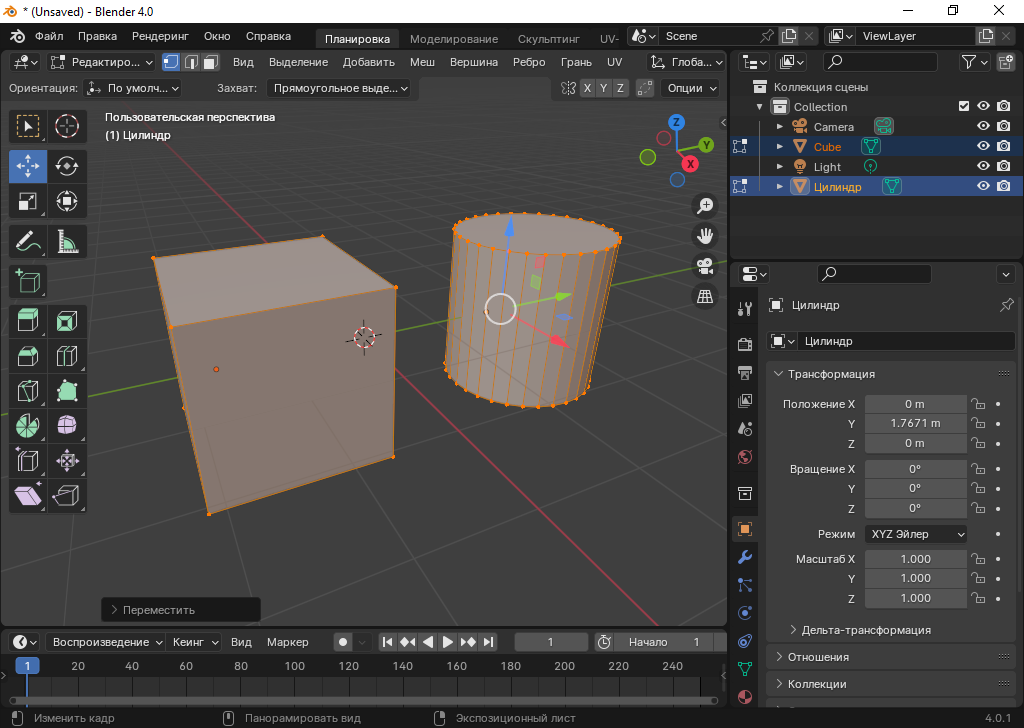Image resolution: width=1024 pixels, height=728 pixels.
Task: Open the XYZ Euler rotation mode dropdown
Action: tap(916, 534)
